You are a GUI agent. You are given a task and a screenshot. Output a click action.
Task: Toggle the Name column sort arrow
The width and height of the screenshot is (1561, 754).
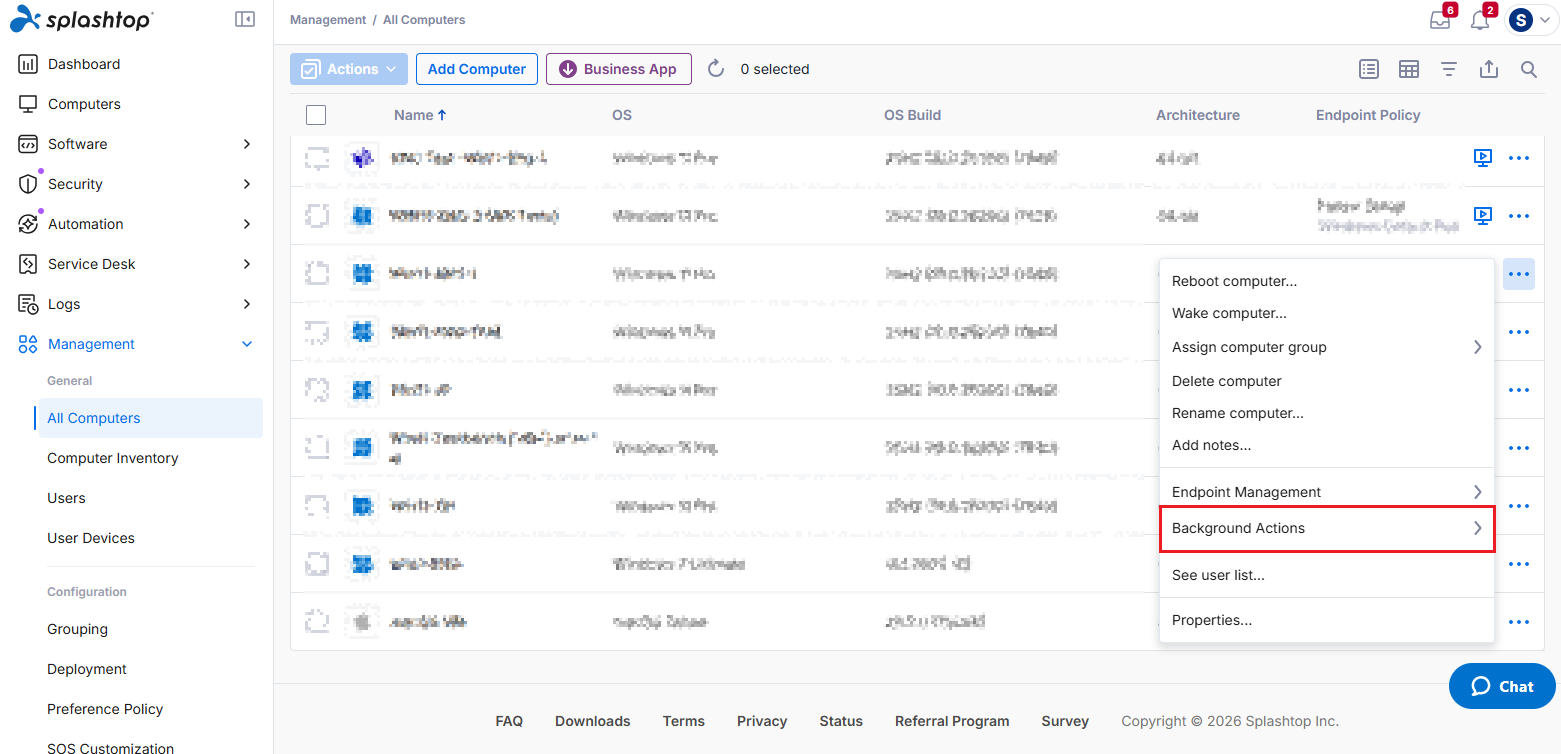(442, 115)
